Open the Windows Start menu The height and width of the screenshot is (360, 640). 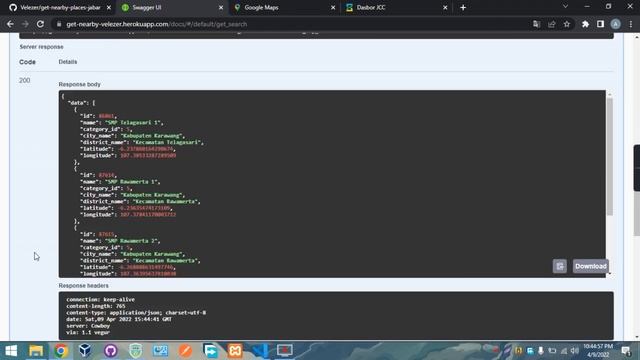click(x=11, y=351)
